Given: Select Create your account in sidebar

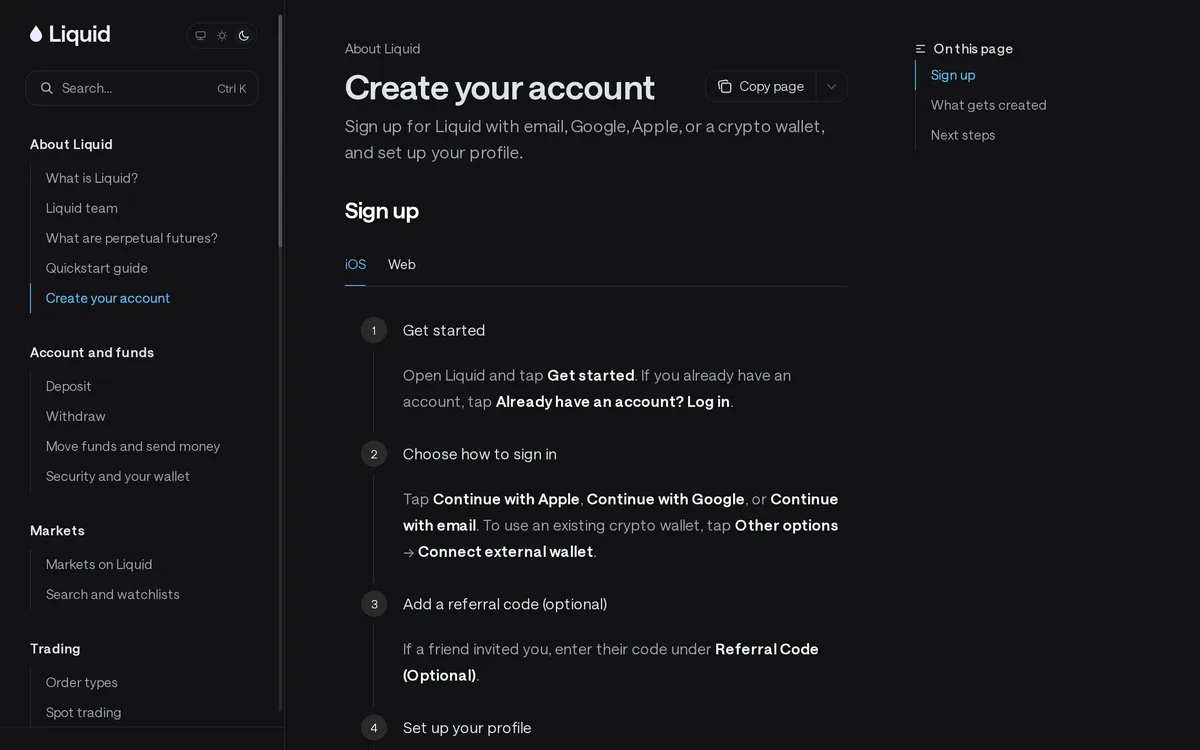Looking at the screenshot, I should pos(108,298).
